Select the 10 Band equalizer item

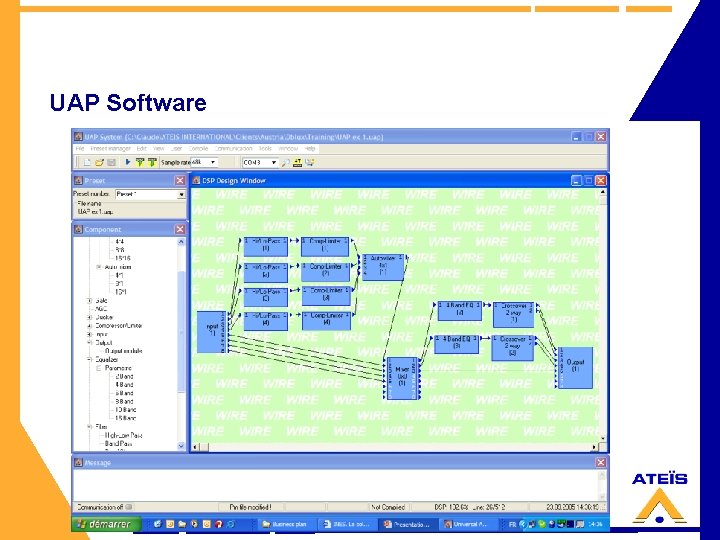coord(126,410)
